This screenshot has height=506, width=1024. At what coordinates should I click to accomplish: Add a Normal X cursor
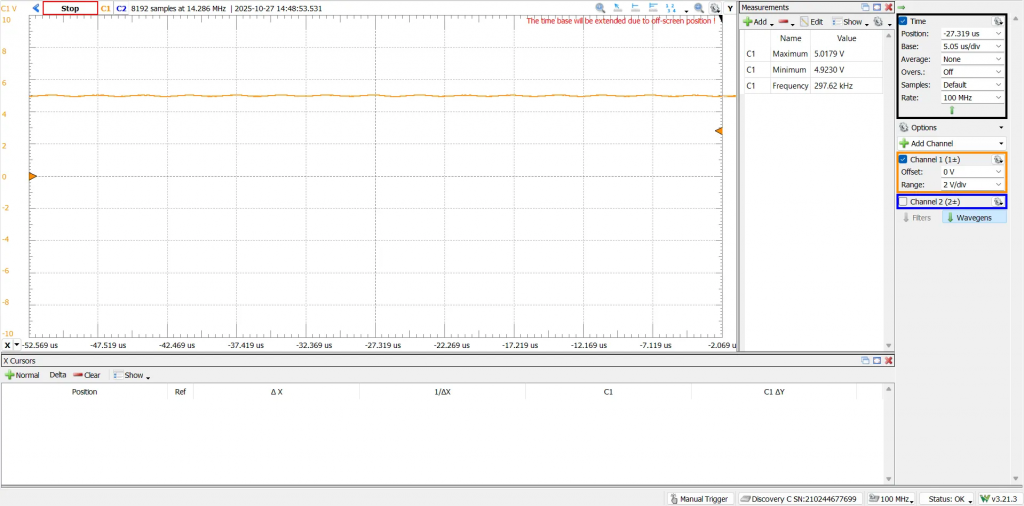(x=22, y=375)
